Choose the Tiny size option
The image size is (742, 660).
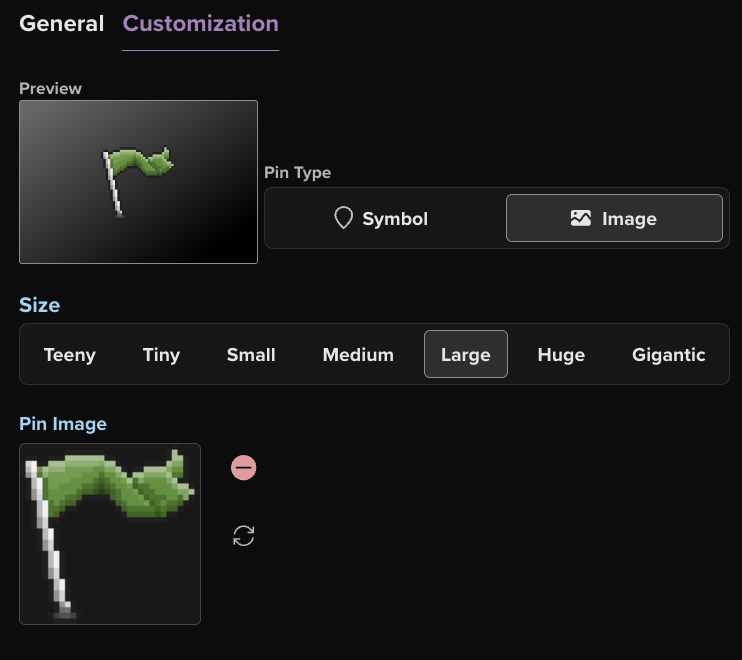click(161, 355)
